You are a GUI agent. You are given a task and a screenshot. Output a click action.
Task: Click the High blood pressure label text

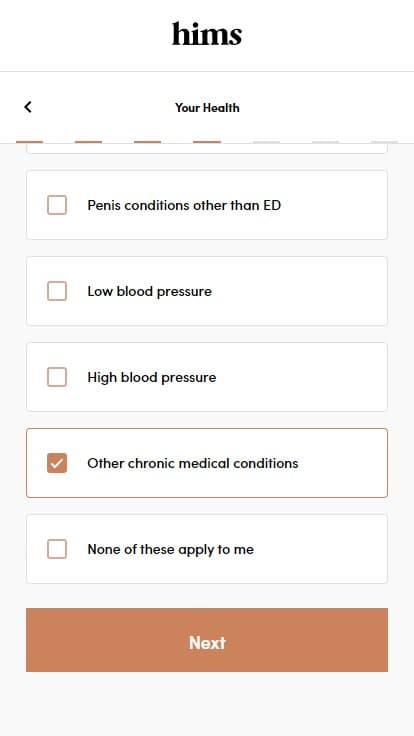pos(152,377)
